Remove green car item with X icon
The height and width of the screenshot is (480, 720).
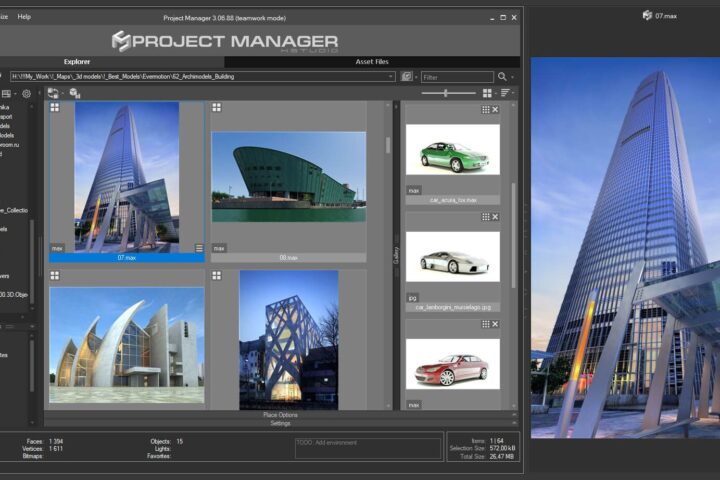click(x=495, y=109)
